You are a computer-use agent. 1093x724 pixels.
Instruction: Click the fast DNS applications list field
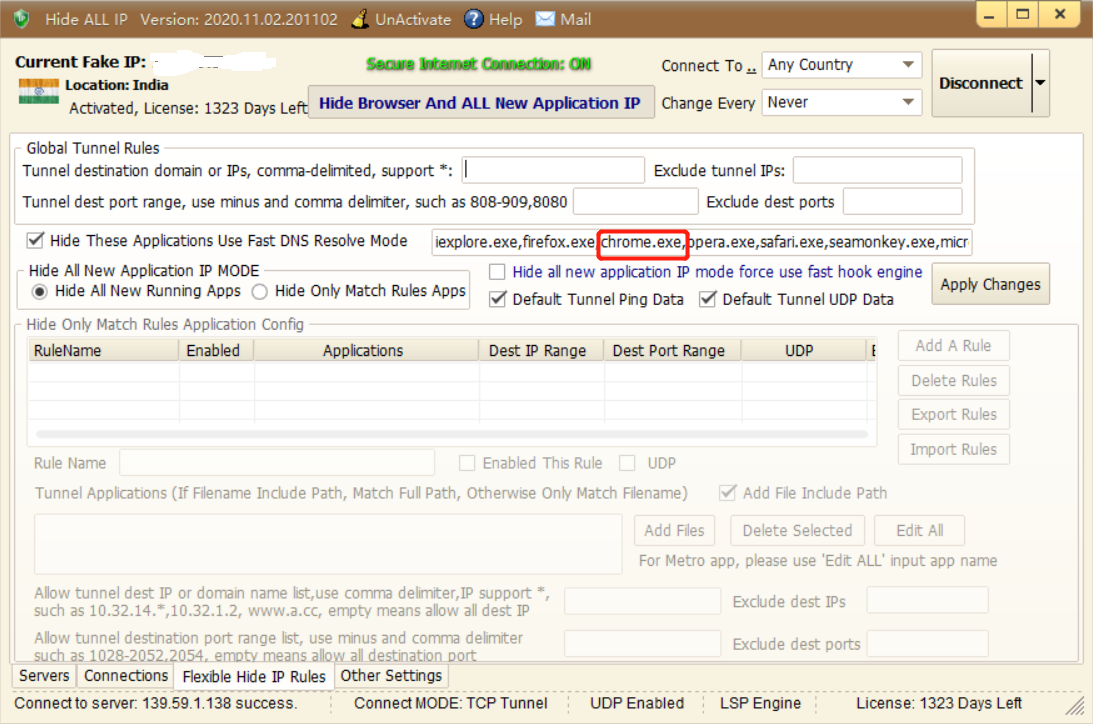tap(701, 242)
